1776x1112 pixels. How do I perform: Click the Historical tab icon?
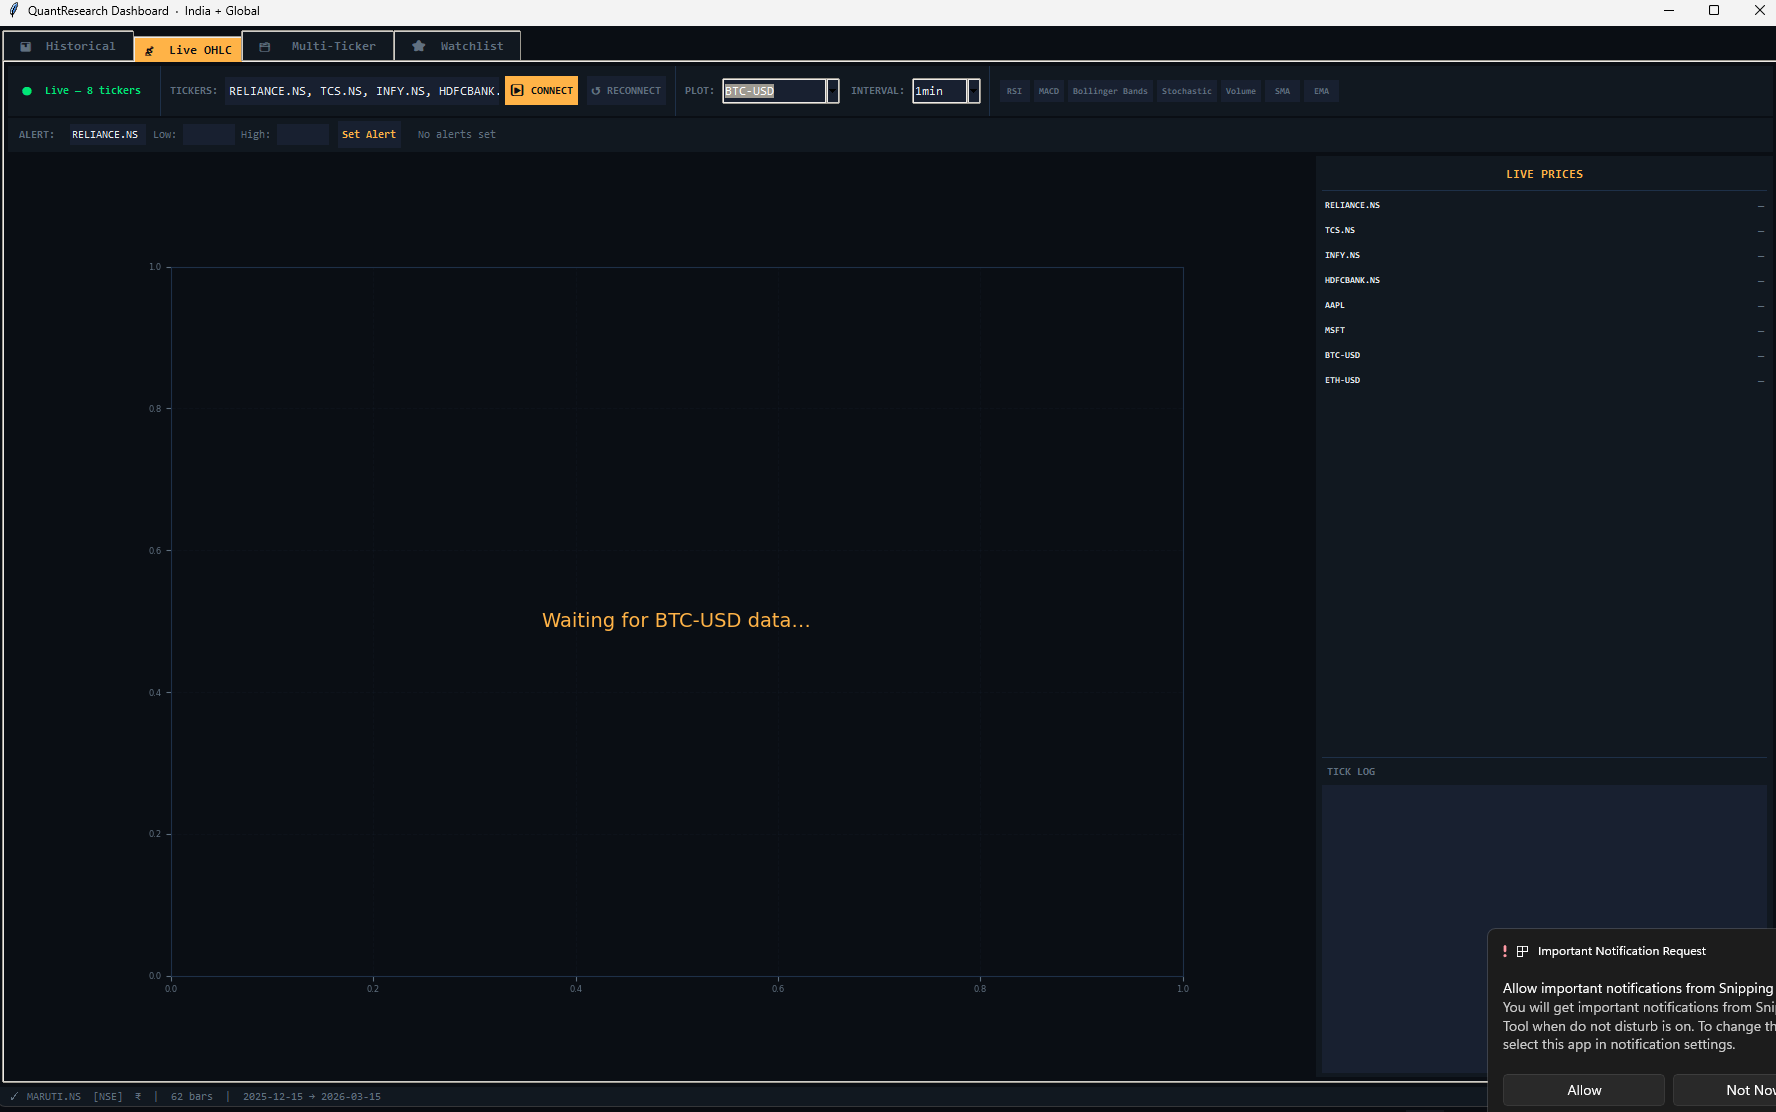26,47
